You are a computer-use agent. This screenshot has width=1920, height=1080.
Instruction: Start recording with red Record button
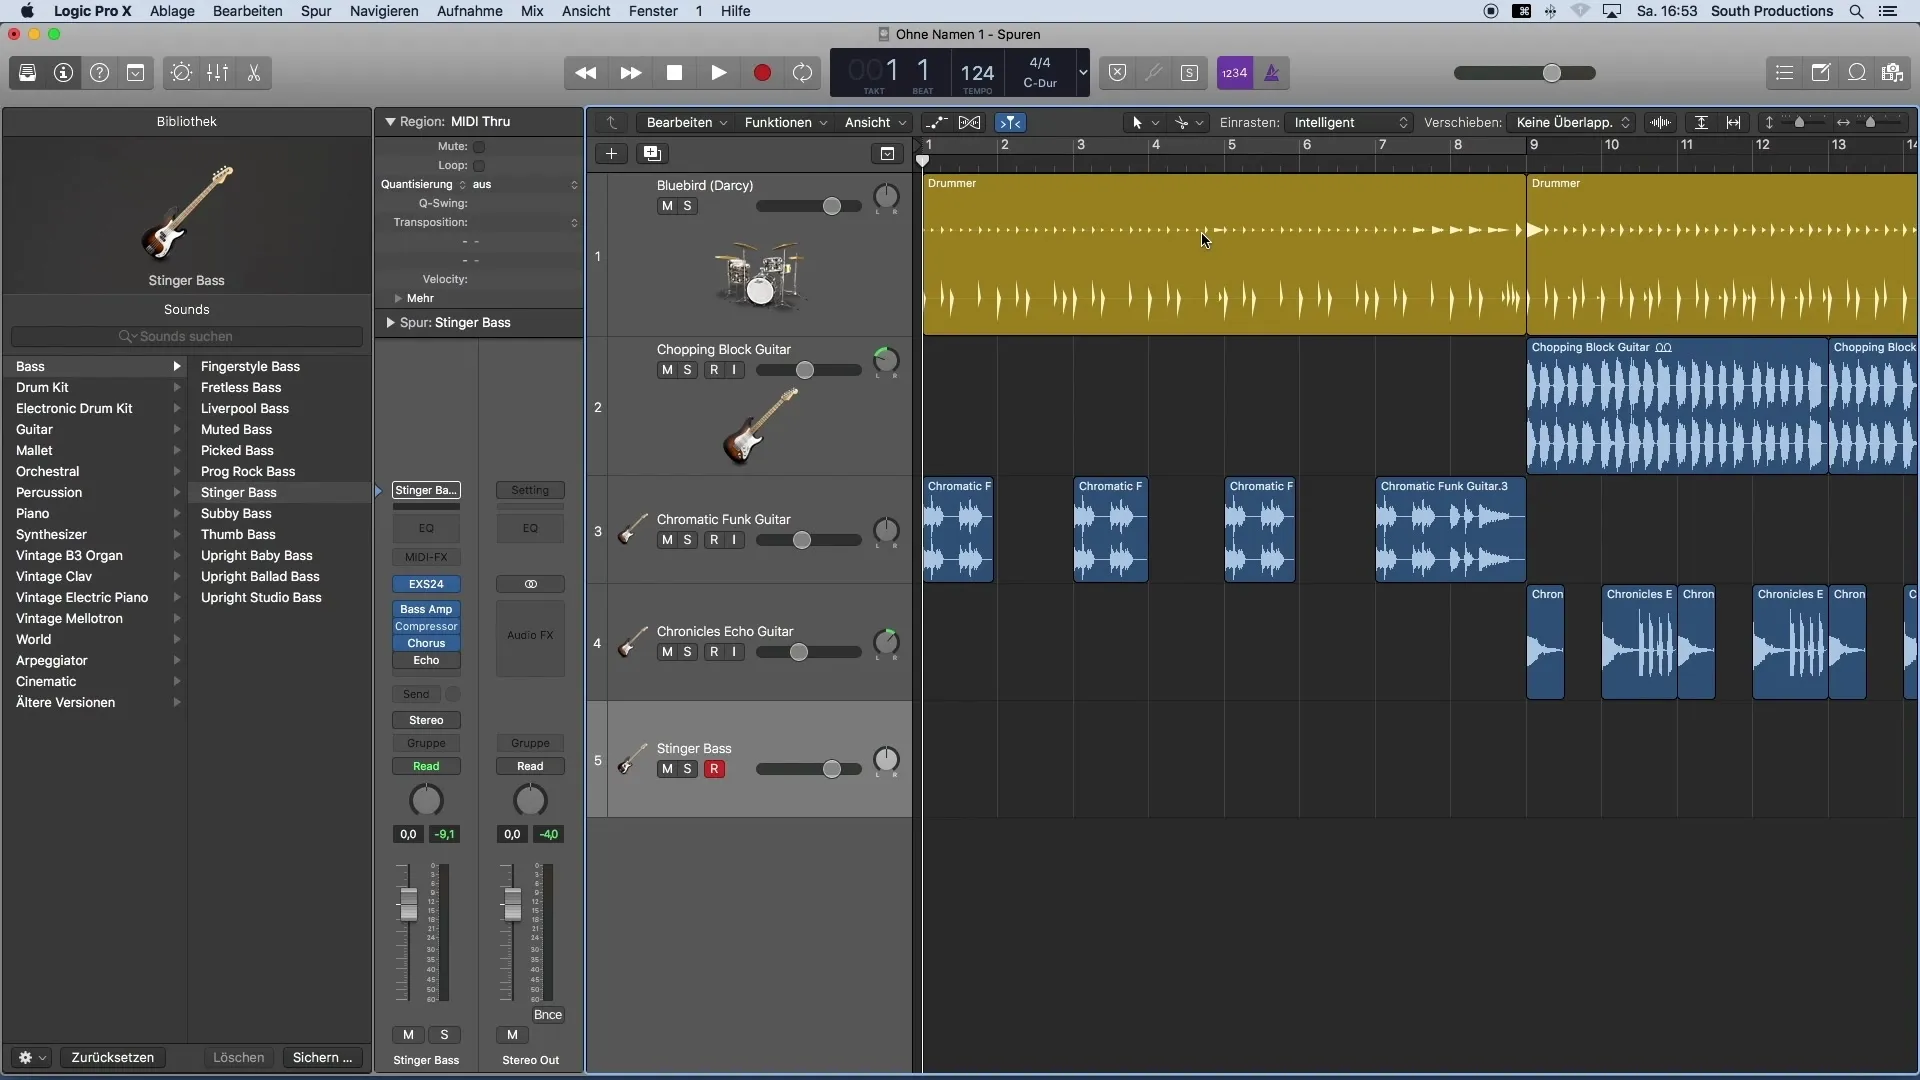762,73
